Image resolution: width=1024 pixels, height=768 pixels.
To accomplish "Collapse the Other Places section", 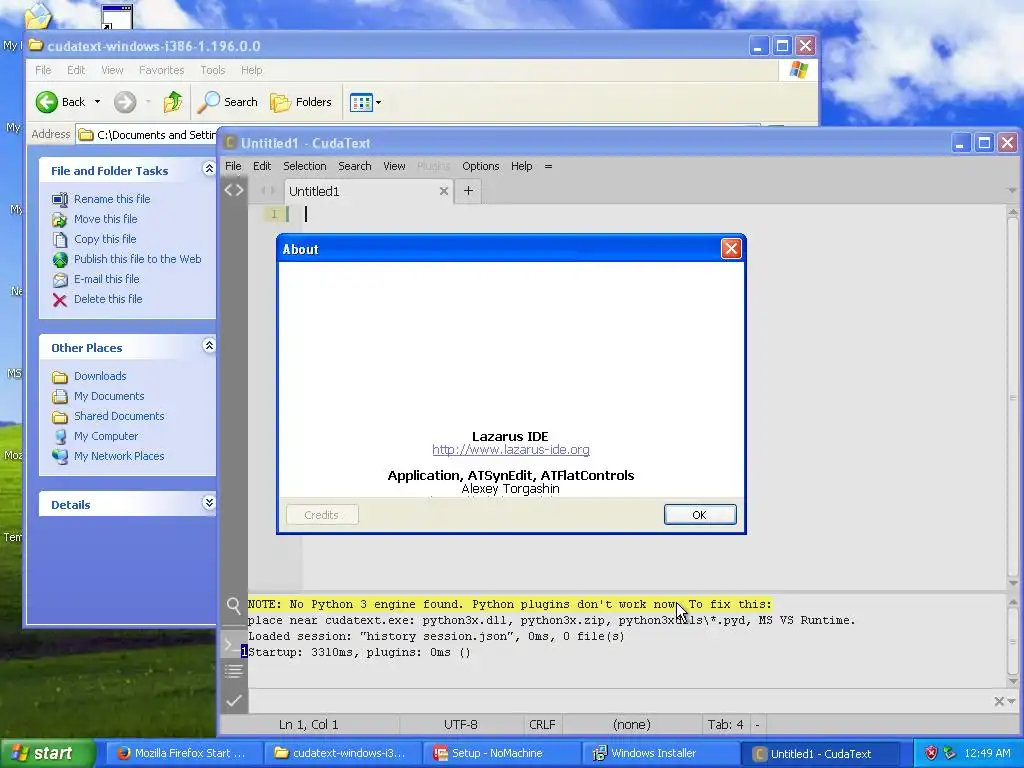I will pos(209,345).
